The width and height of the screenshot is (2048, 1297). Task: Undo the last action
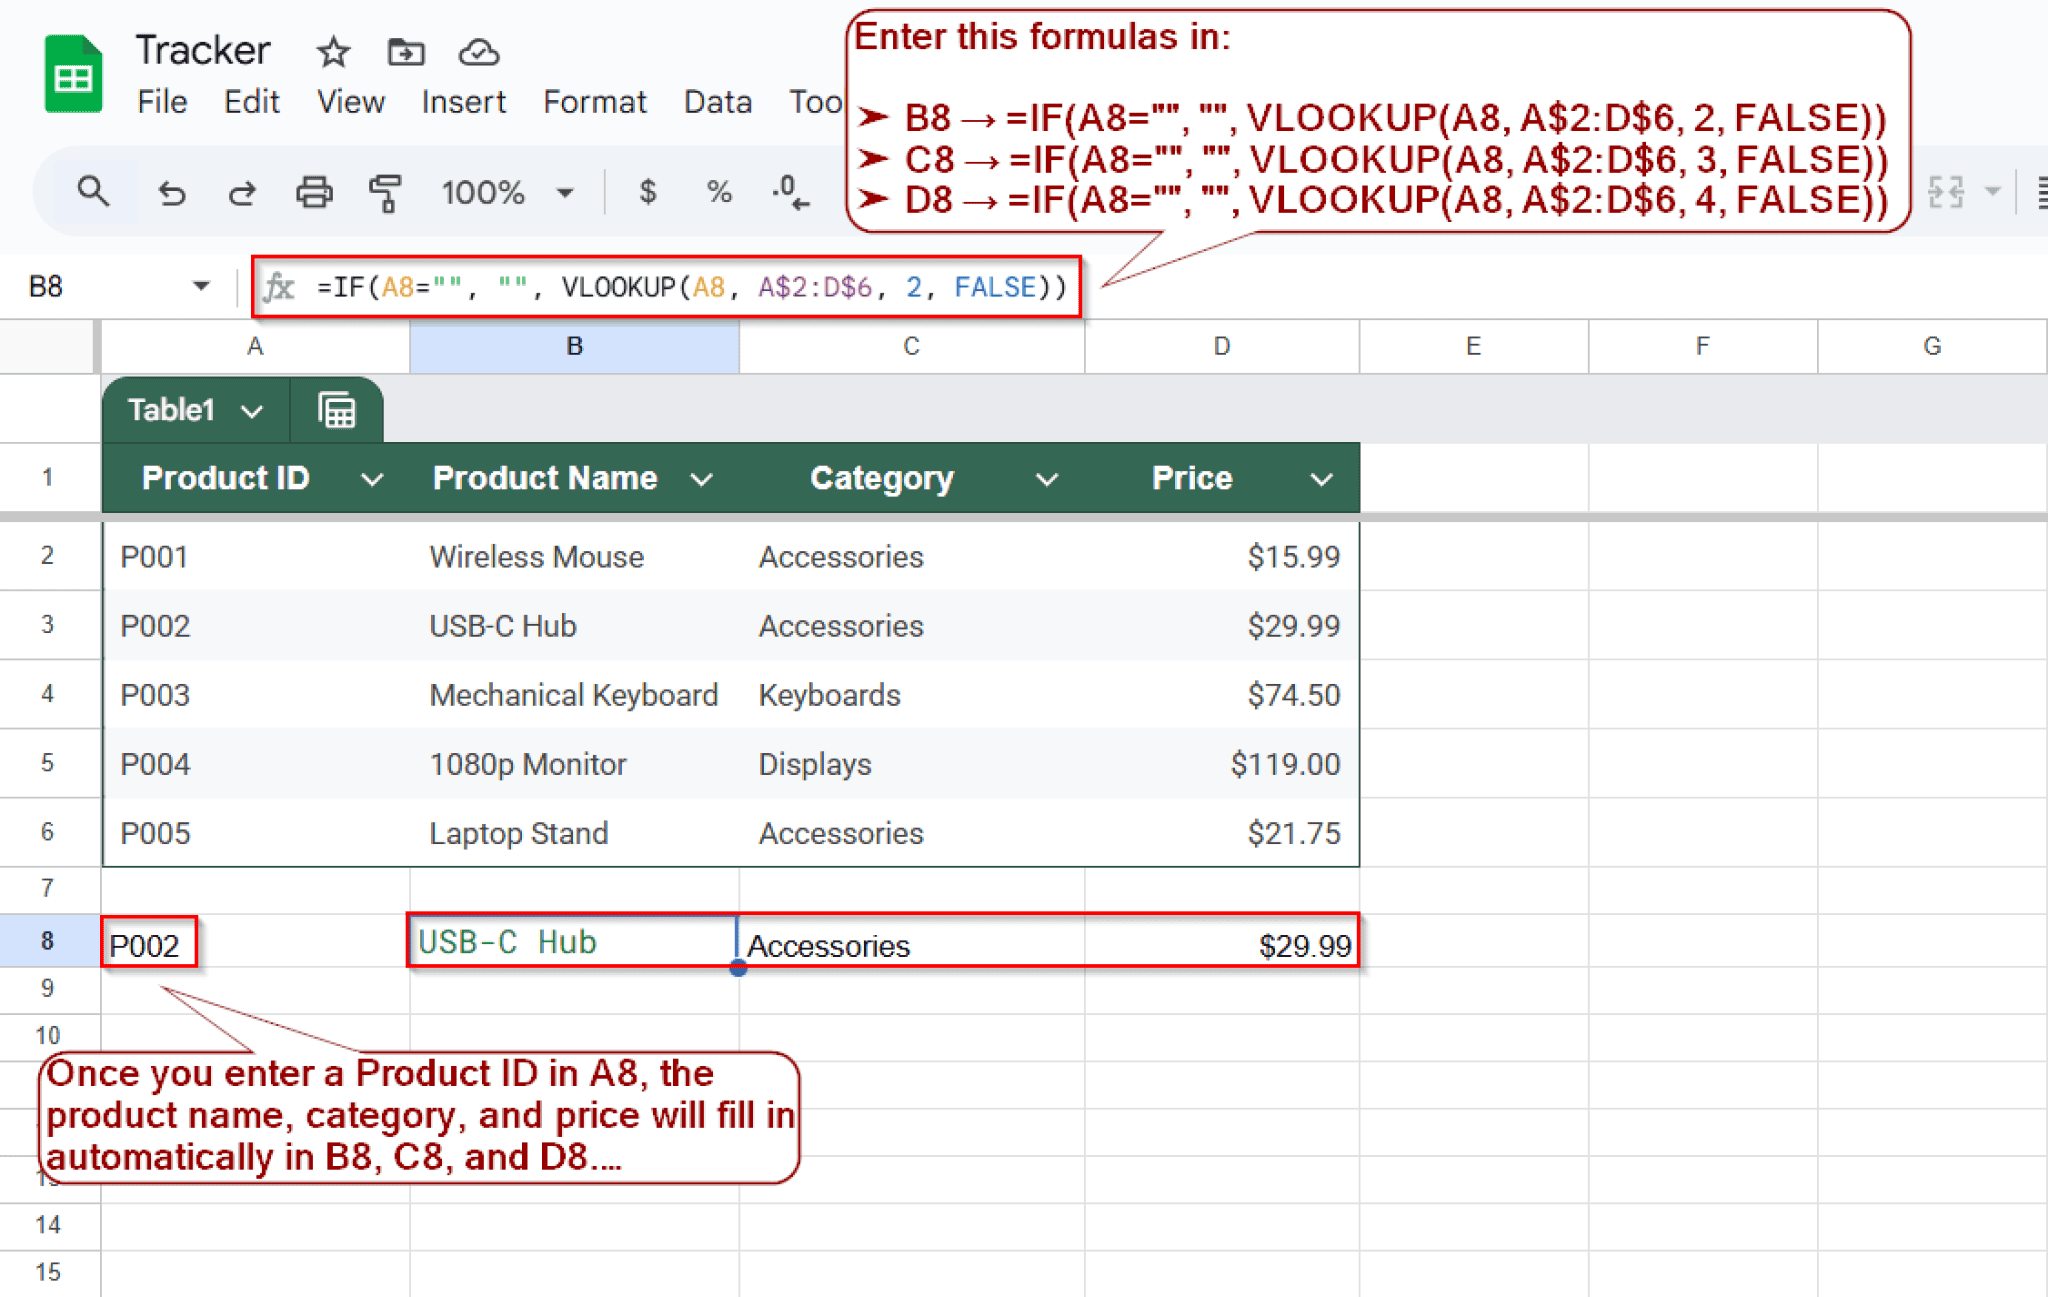tap(171, 192)
